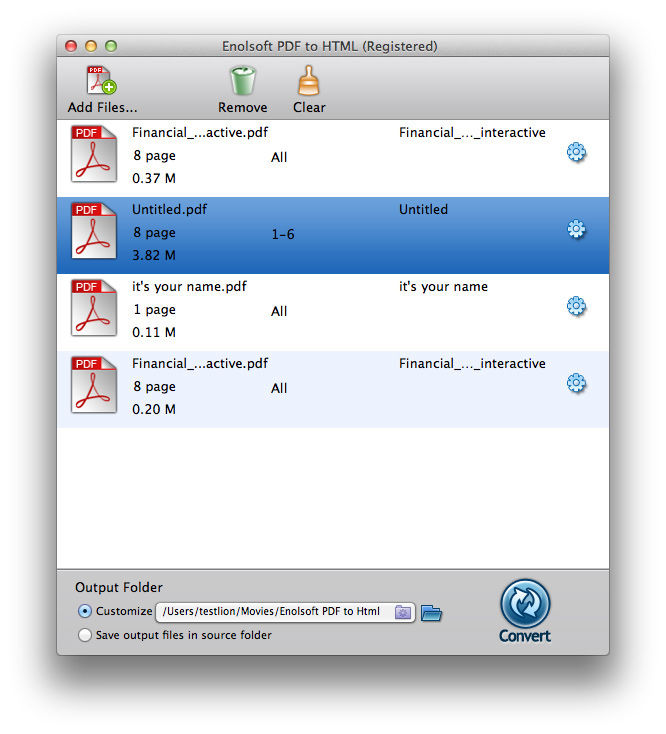Screen dimensions: 666x734
Task: Click output name of 0.20 M Financial file
Action: [x=472, y=364]
